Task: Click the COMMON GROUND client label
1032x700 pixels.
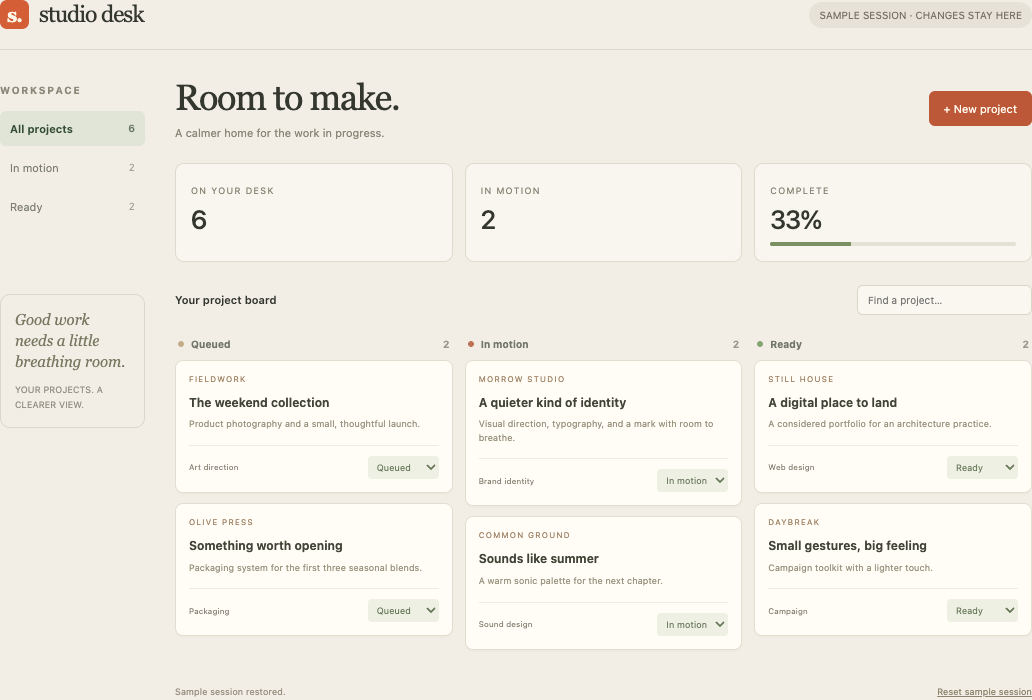Action: 525,536
